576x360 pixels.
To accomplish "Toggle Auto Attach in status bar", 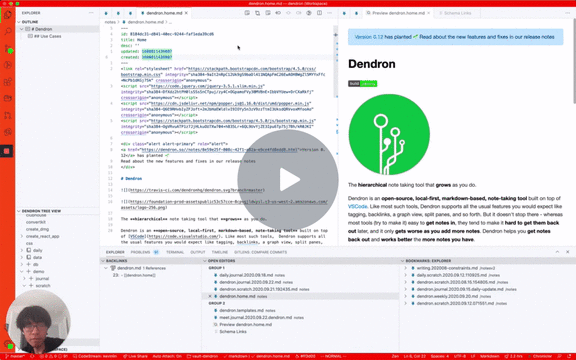I will click(167, 356).
